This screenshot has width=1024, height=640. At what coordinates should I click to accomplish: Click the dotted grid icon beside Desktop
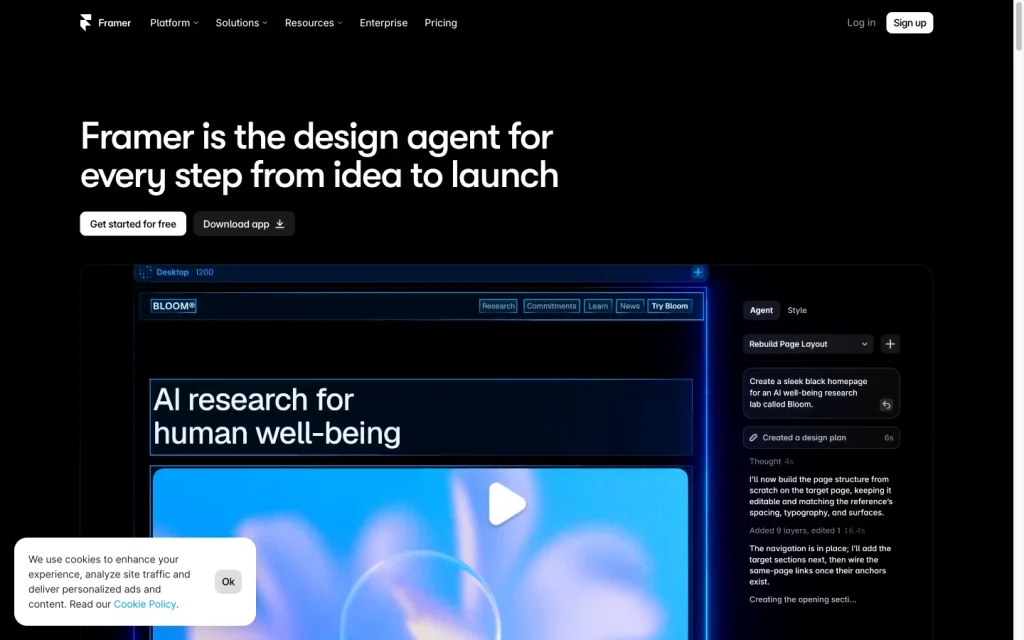pyautogui.click(x=146, y=272)
